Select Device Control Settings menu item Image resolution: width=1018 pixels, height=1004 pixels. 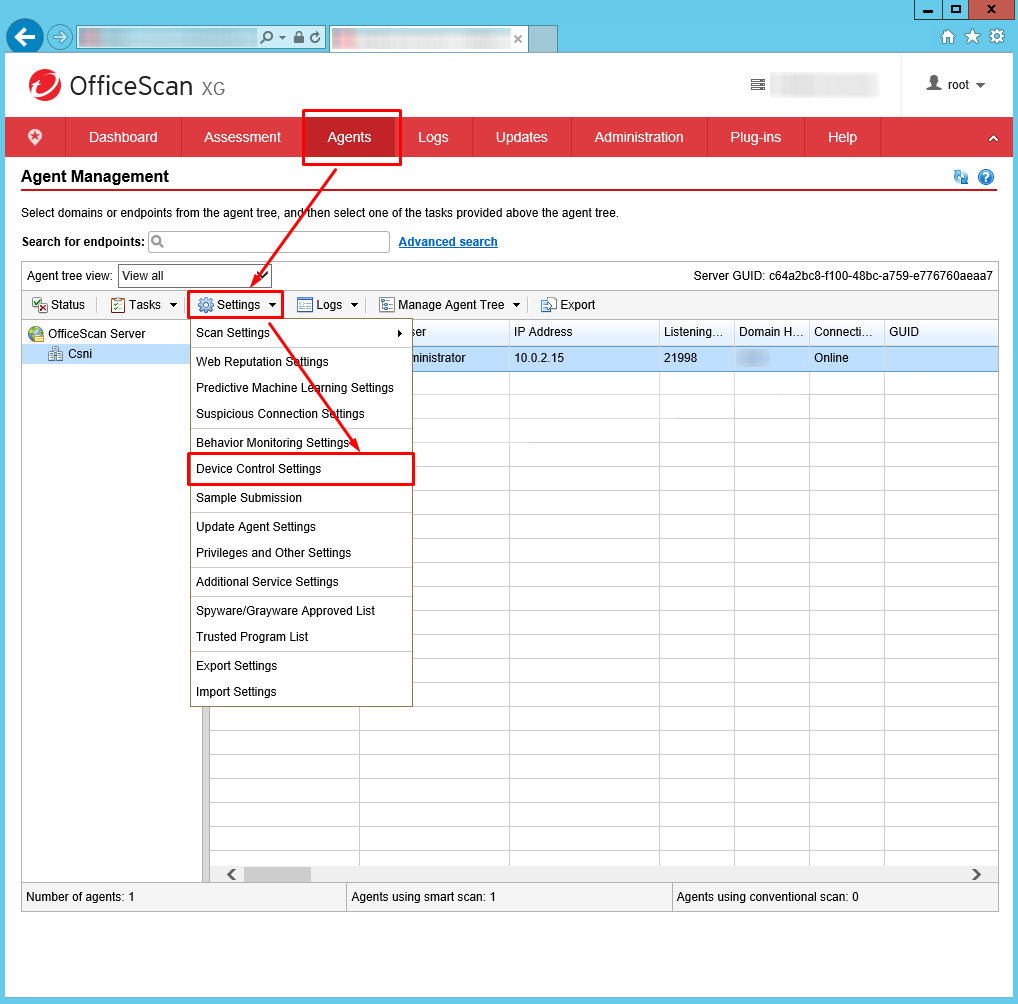click(259, 469)
